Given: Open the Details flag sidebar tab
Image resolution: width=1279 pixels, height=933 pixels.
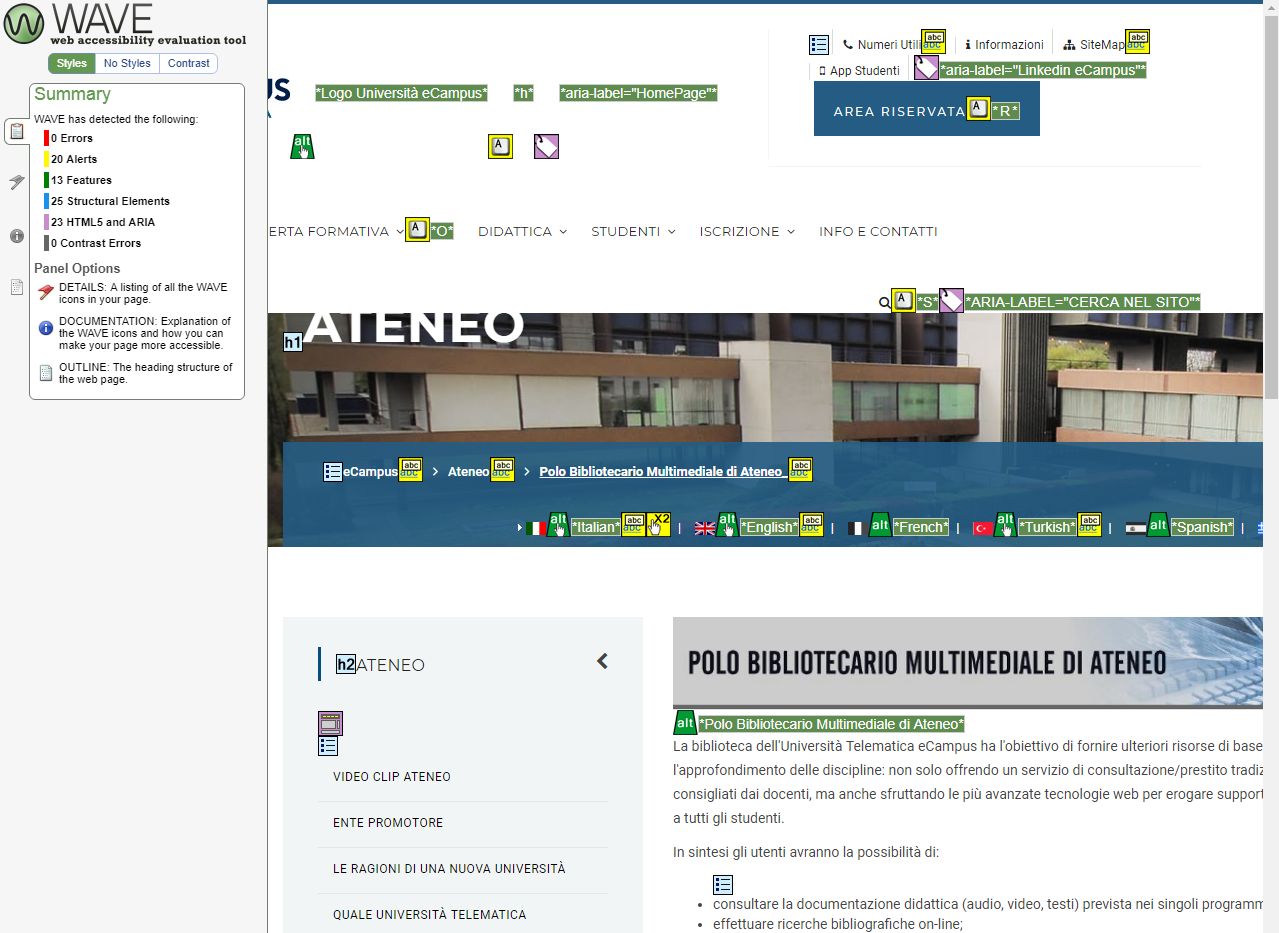Looking at the screenshot, I should point(17,182).
